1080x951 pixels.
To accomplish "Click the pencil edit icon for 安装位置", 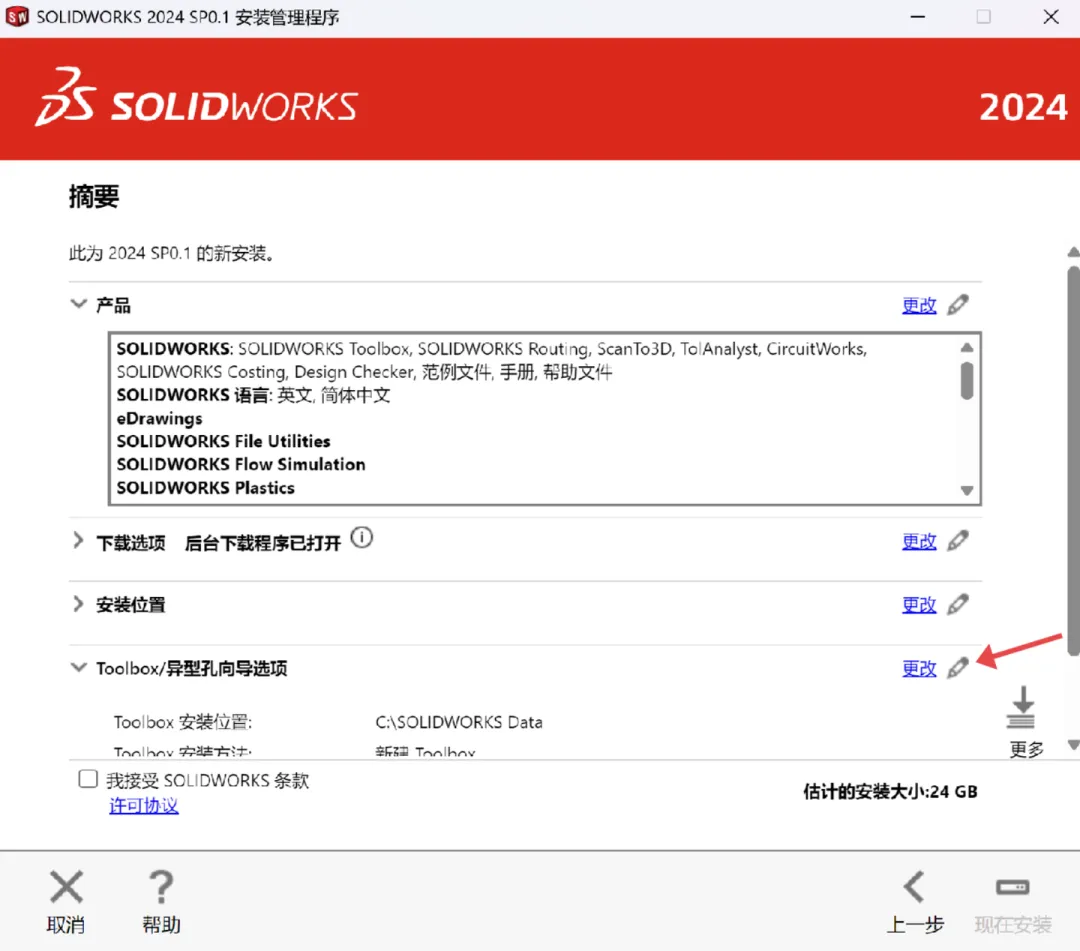I will pyautogui.click(x=958, y=605).
